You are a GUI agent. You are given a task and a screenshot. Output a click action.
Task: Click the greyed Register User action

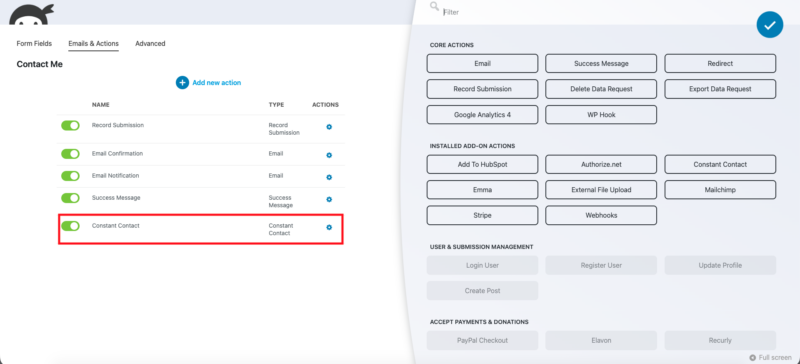point(601,265)
